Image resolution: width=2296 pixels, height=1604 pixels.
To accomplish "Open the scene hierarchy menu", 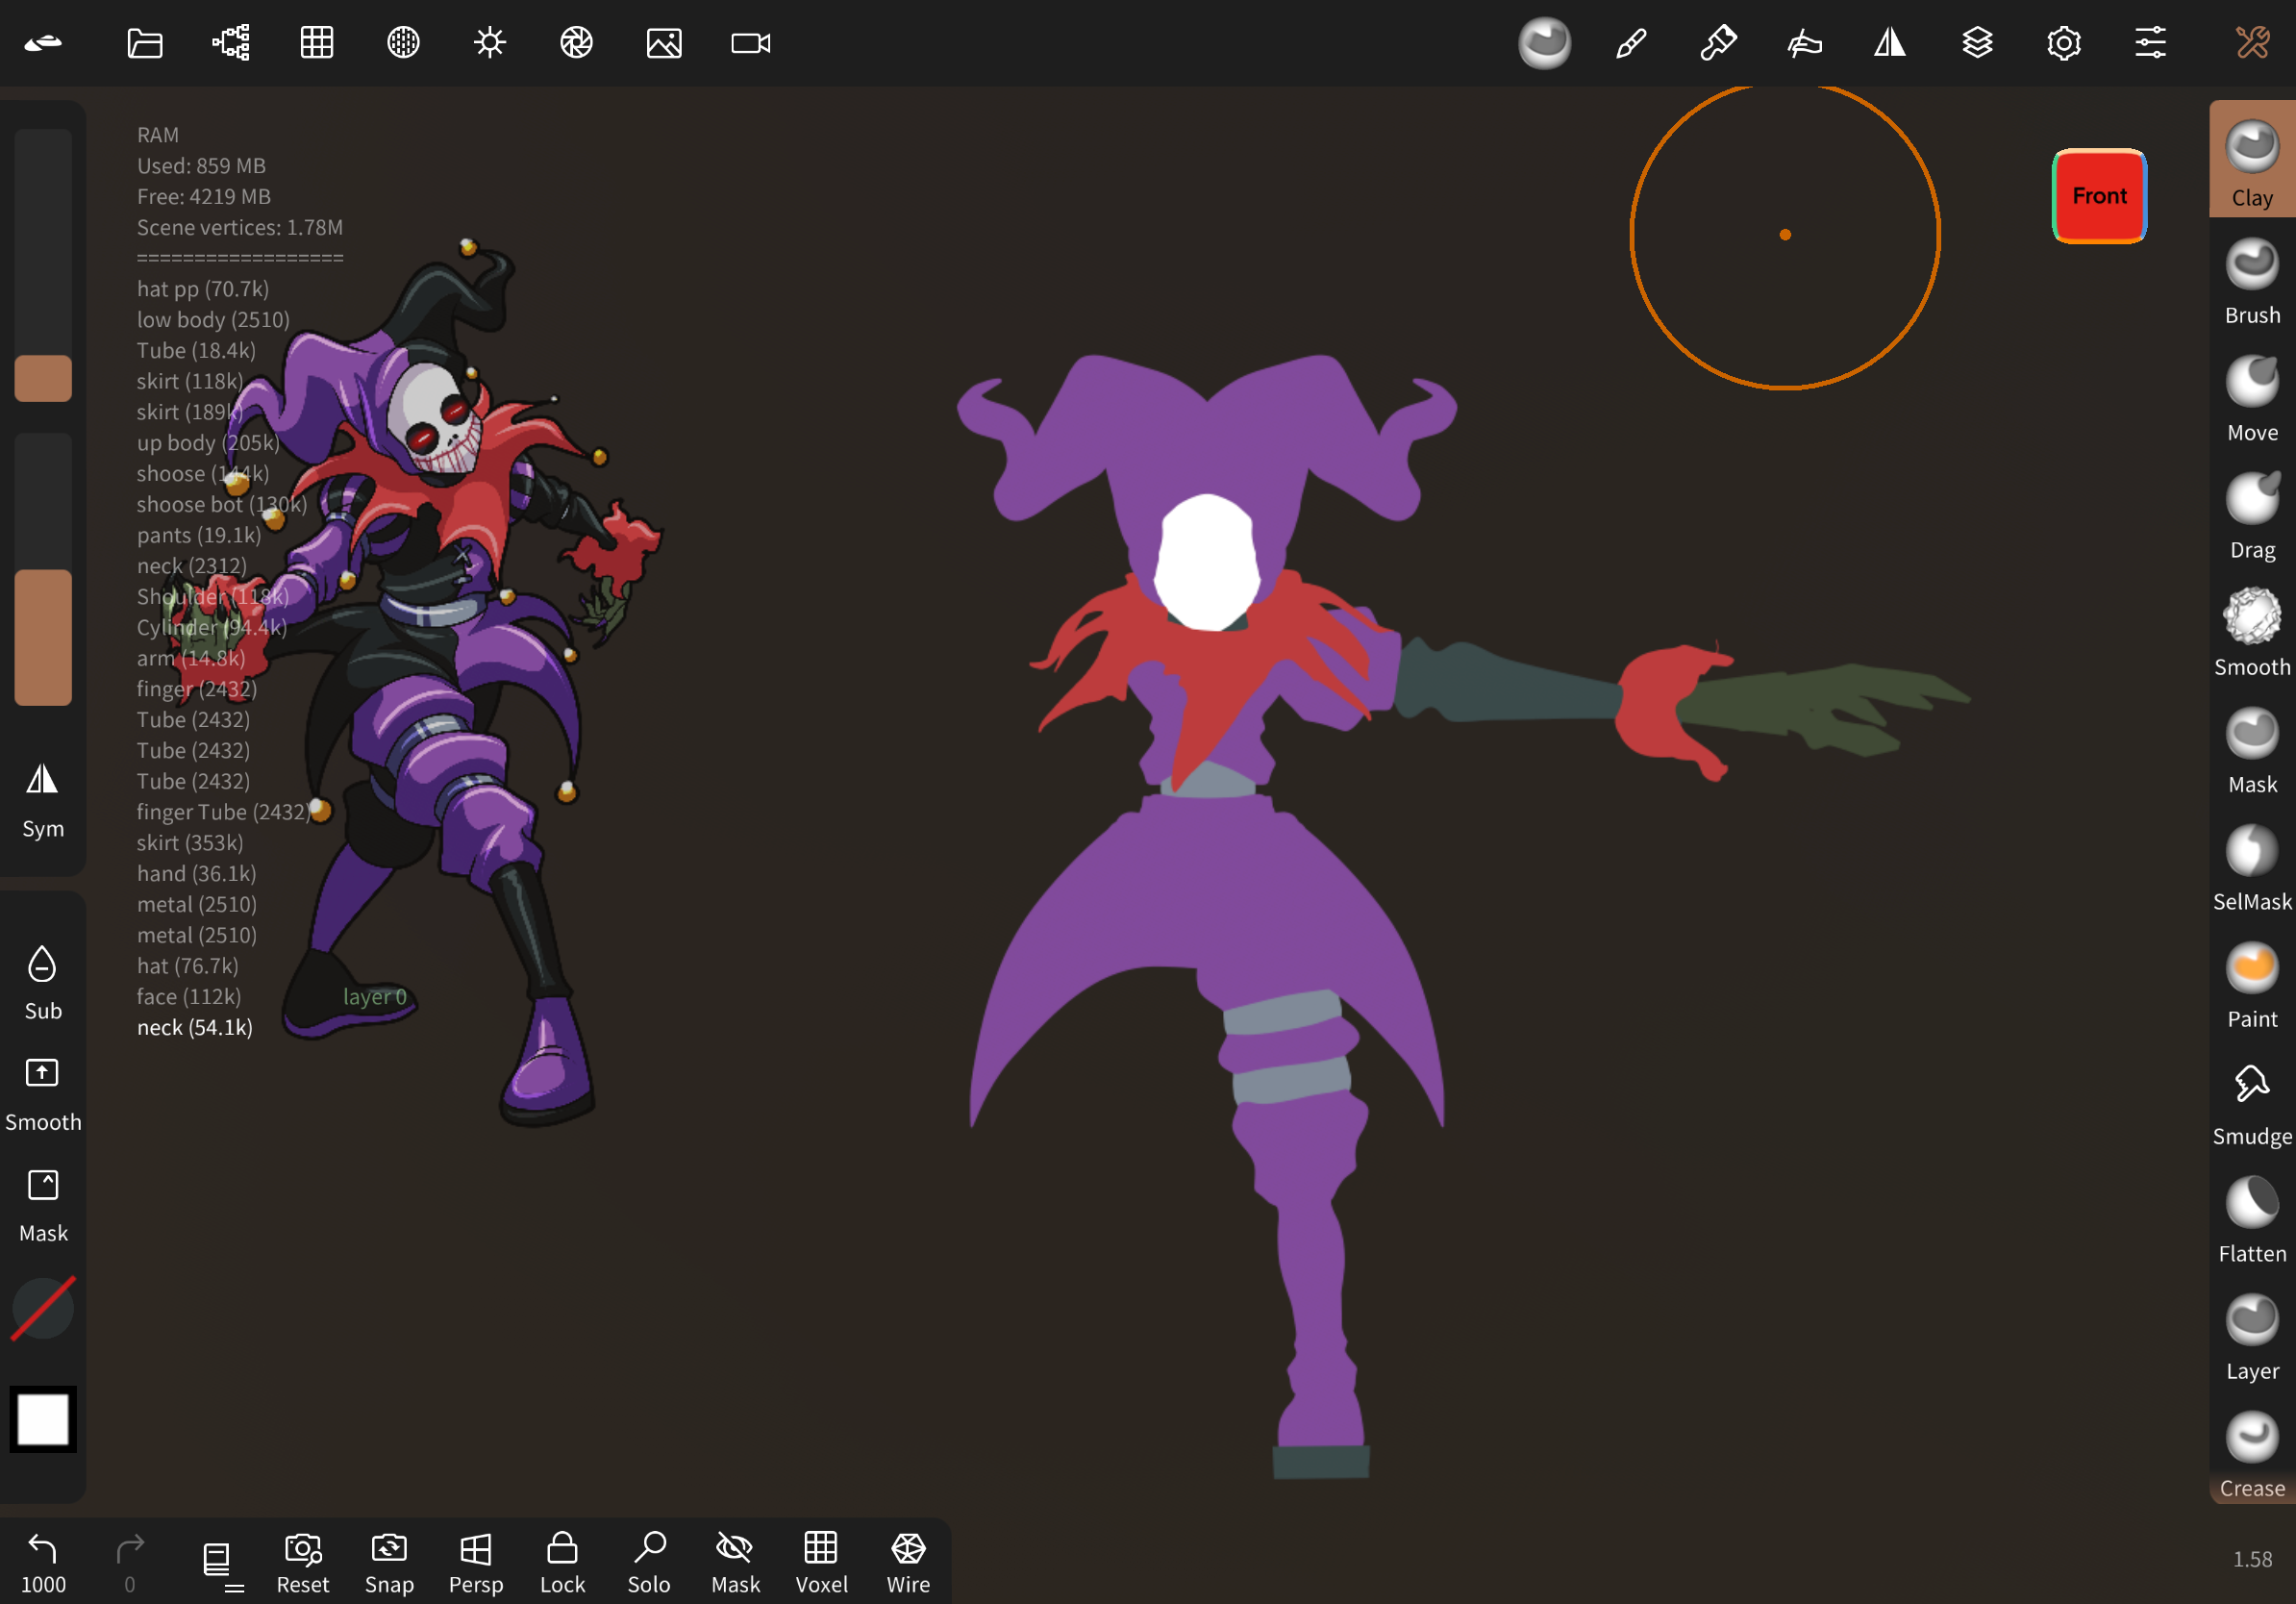I will tap(231, 43).
